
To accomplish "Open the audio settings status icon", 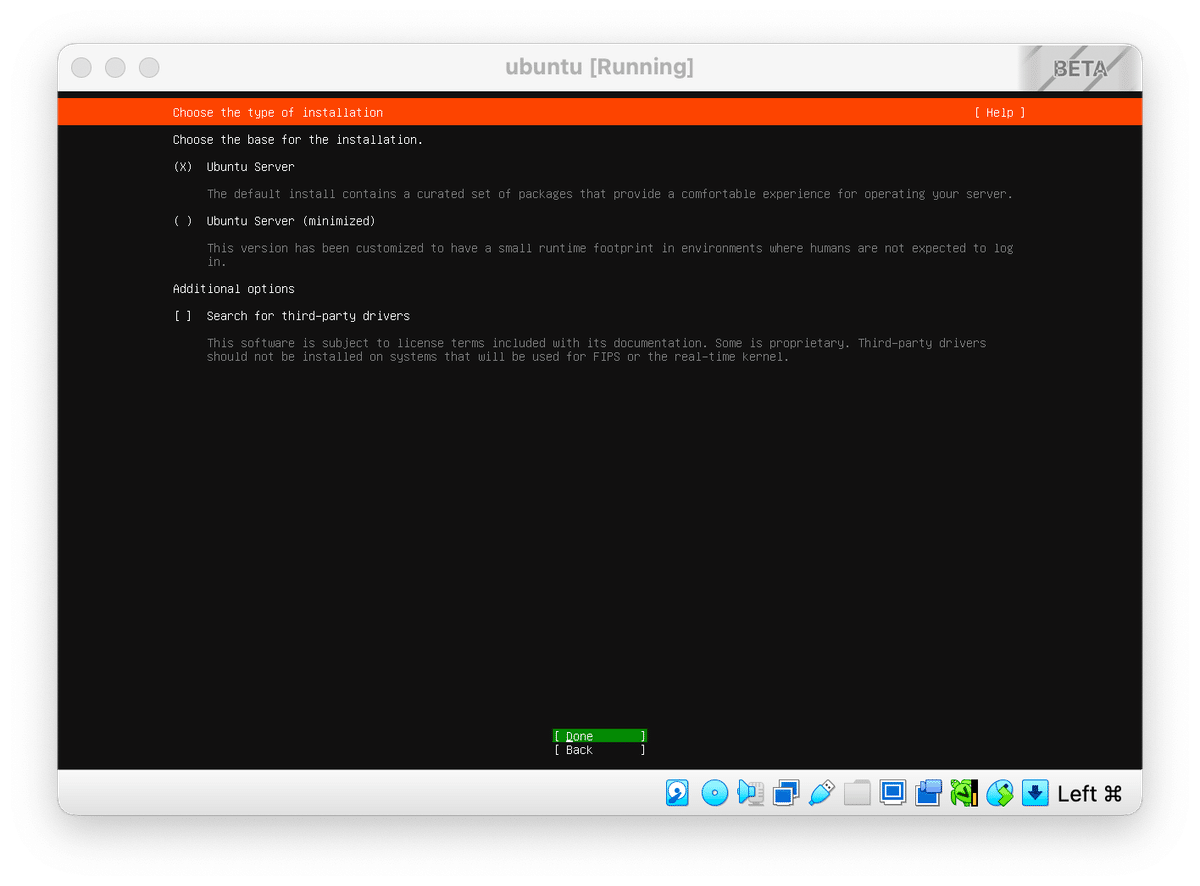I will (750, 793).
